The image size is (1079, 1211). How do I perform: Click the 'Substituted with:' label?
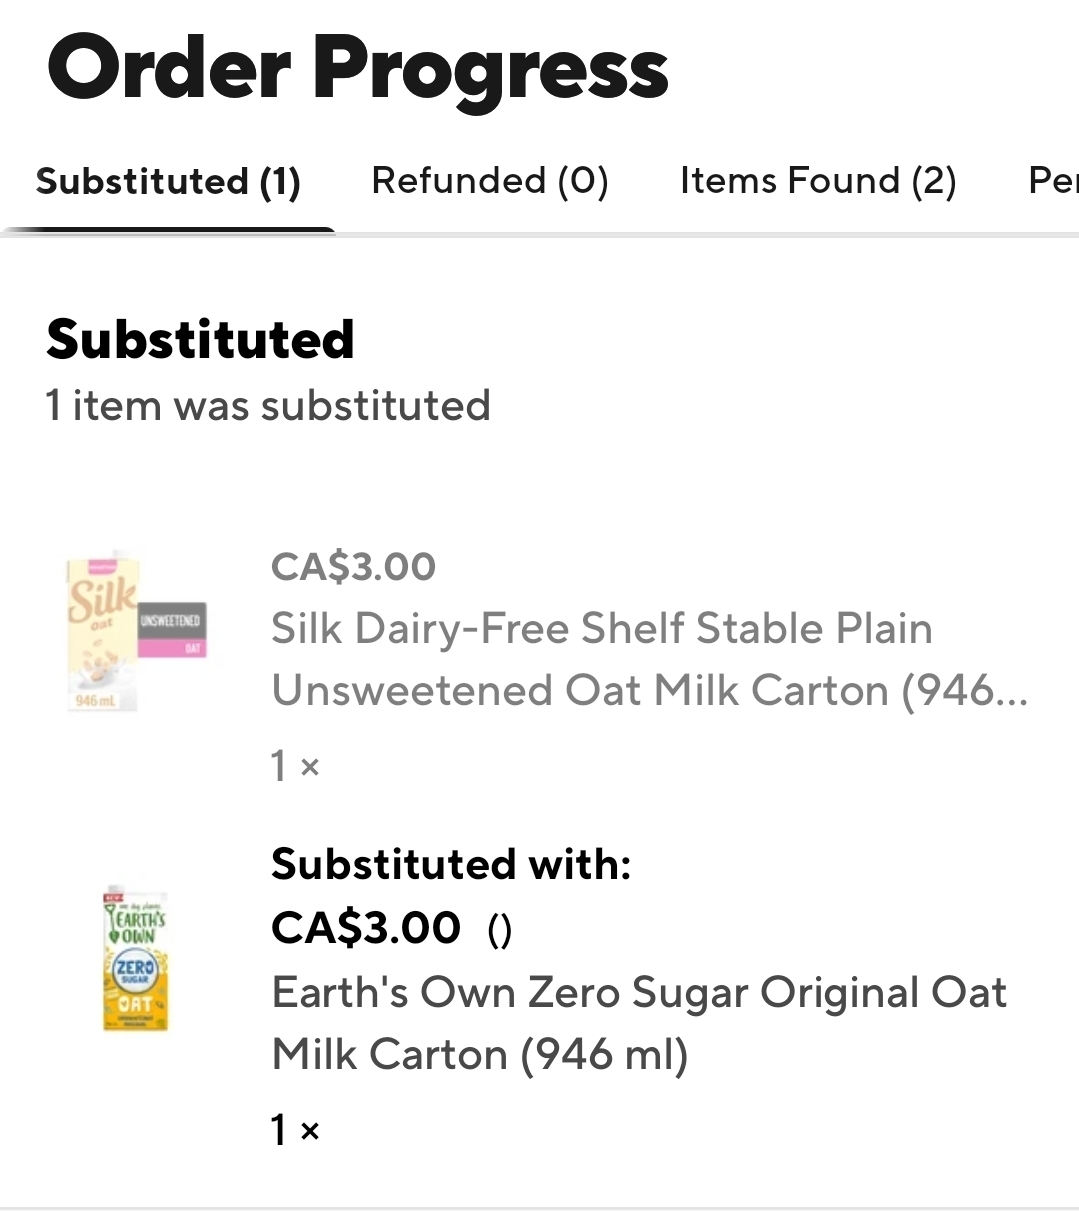451,864
